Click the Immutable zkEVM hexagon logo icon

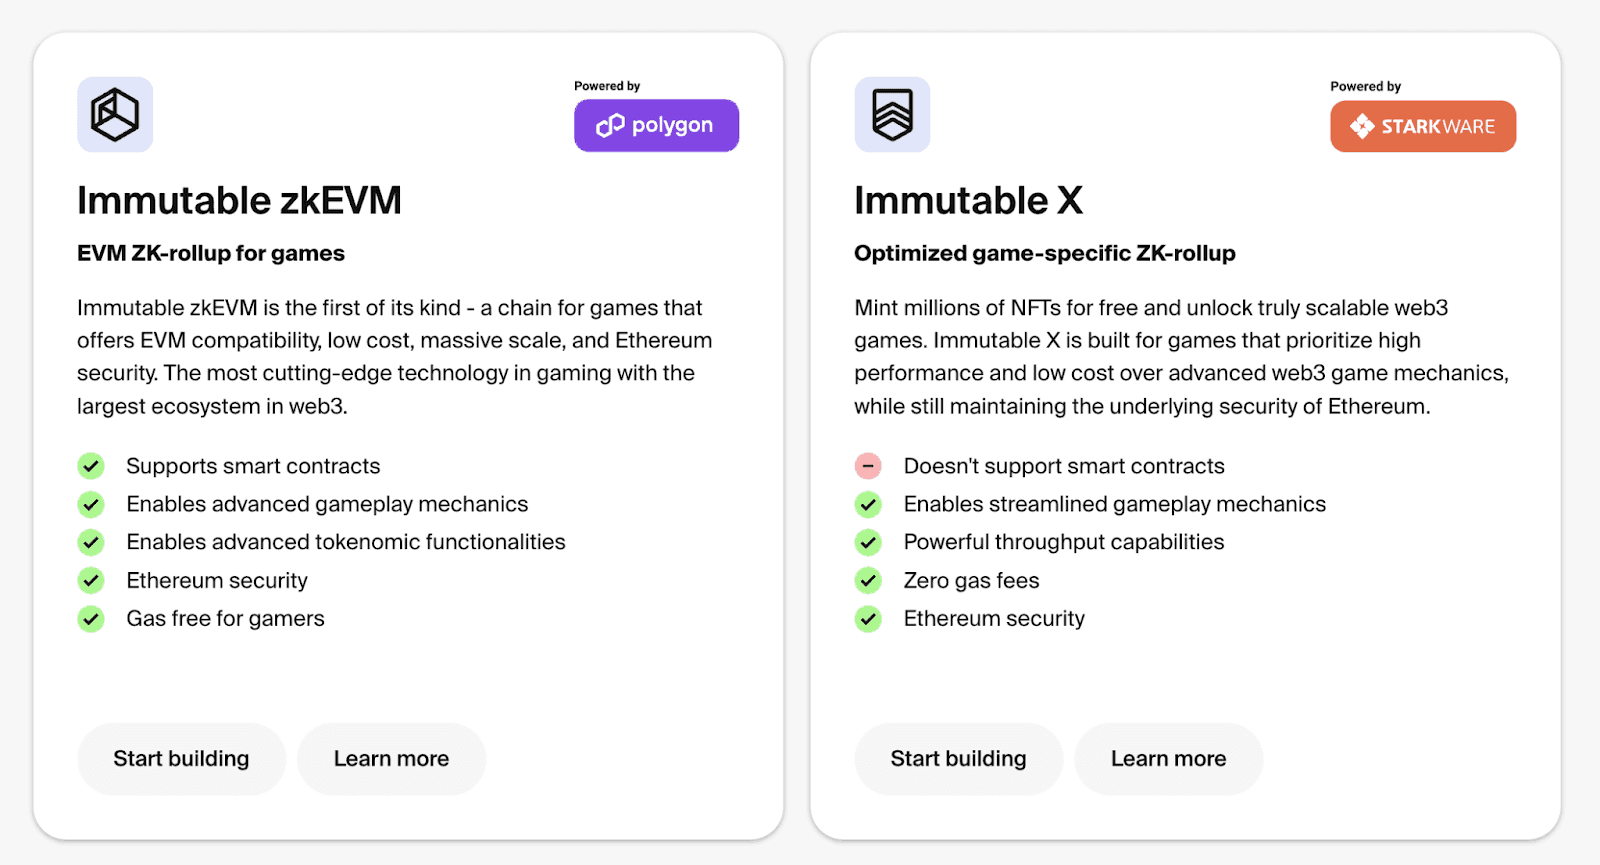[114, 114]
